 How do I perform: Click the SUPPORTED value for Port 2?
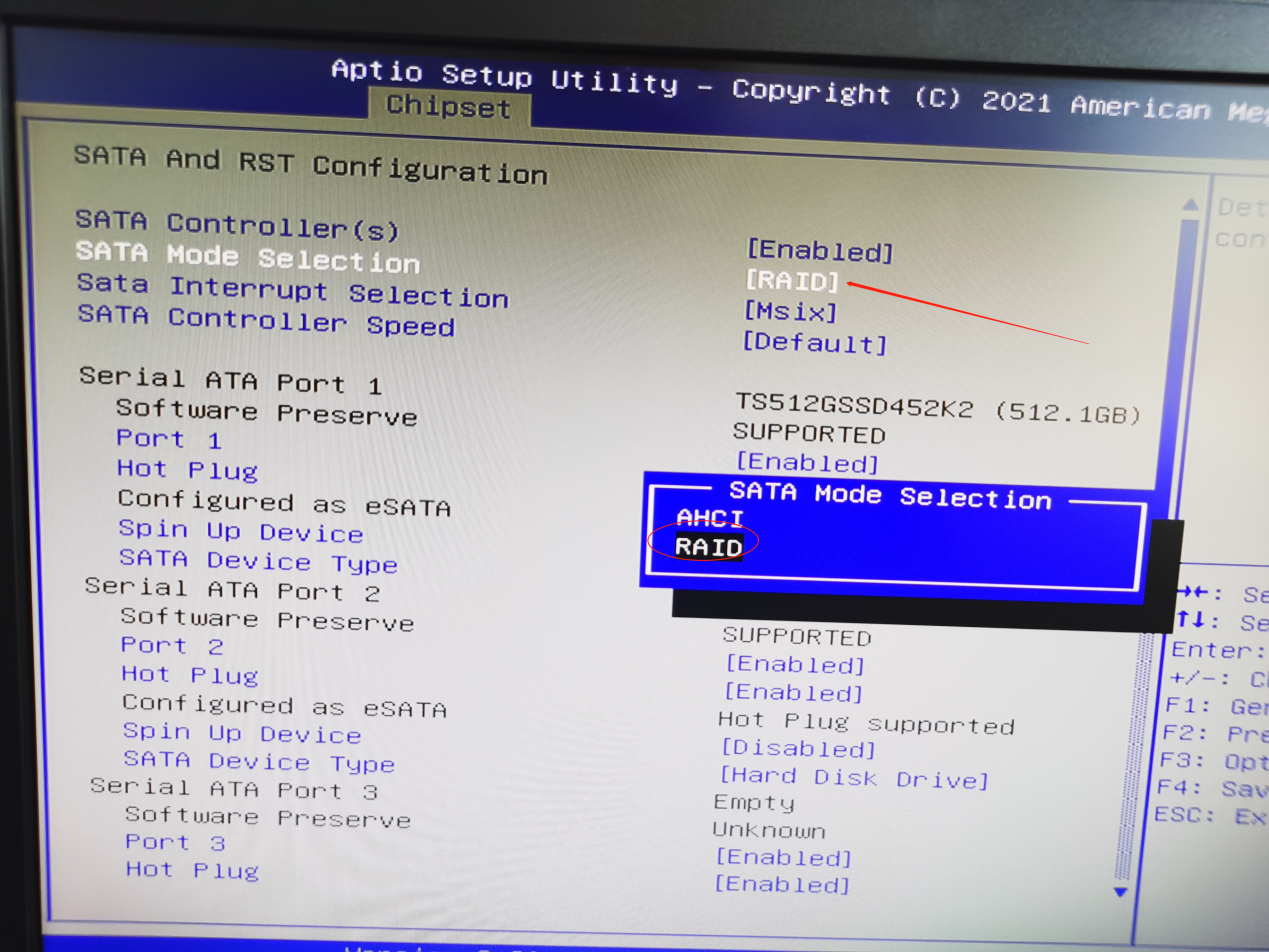pyautogui.click(x=797, y=636)
